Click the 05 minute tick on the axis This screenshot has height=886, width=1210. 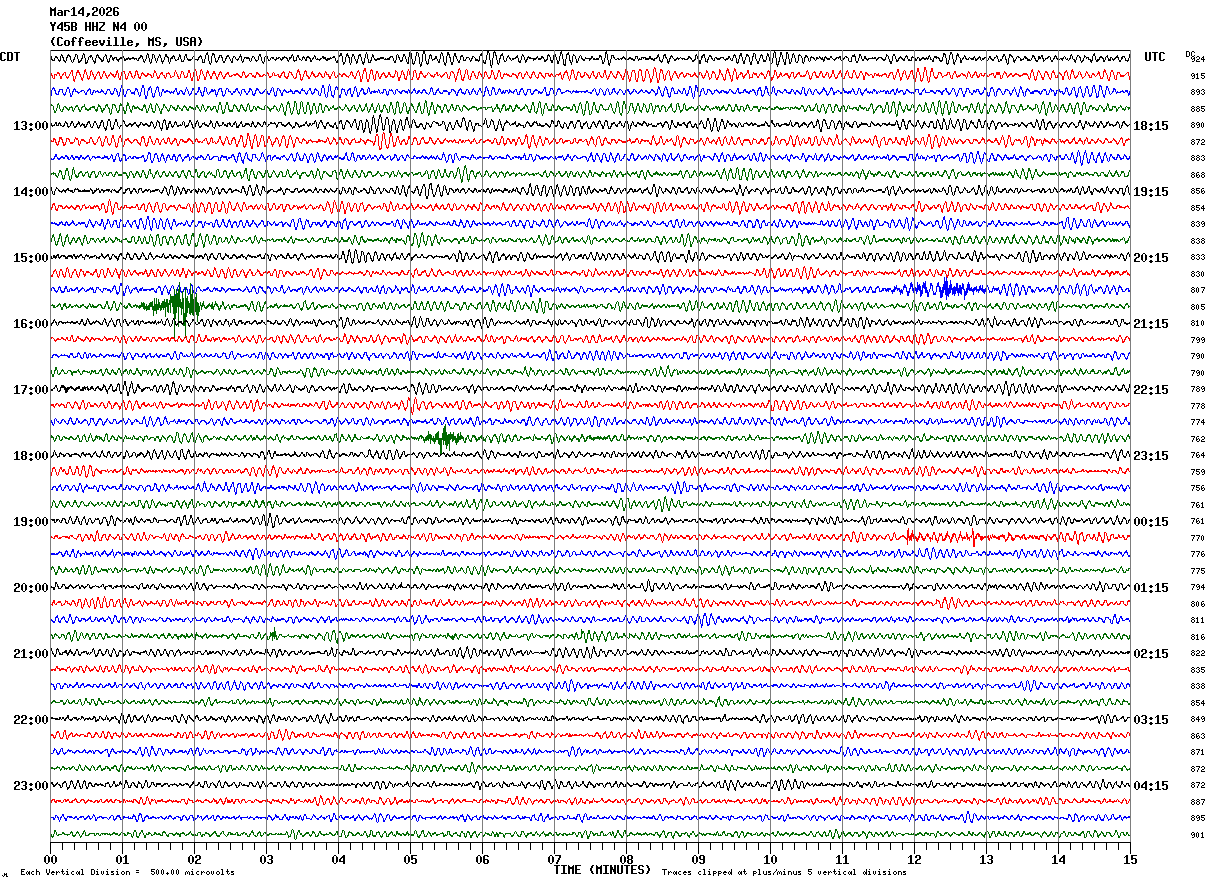click(x=410, y=859)
